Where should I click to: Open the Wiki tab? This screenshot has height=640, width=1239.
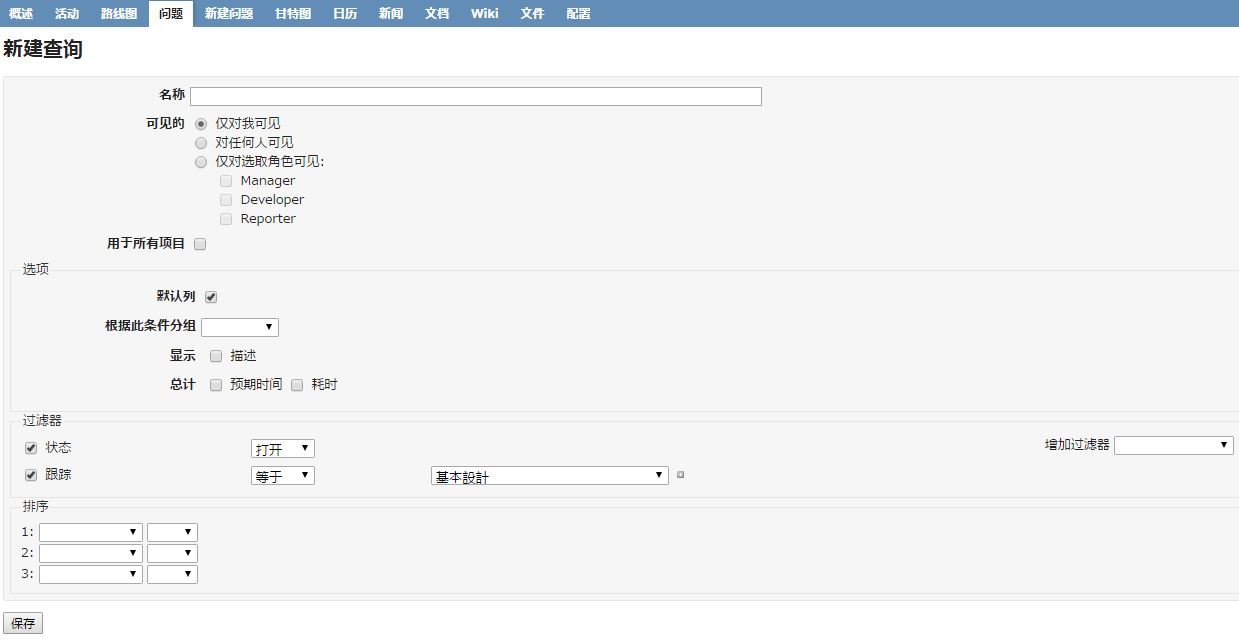click(x=485, y=14)
